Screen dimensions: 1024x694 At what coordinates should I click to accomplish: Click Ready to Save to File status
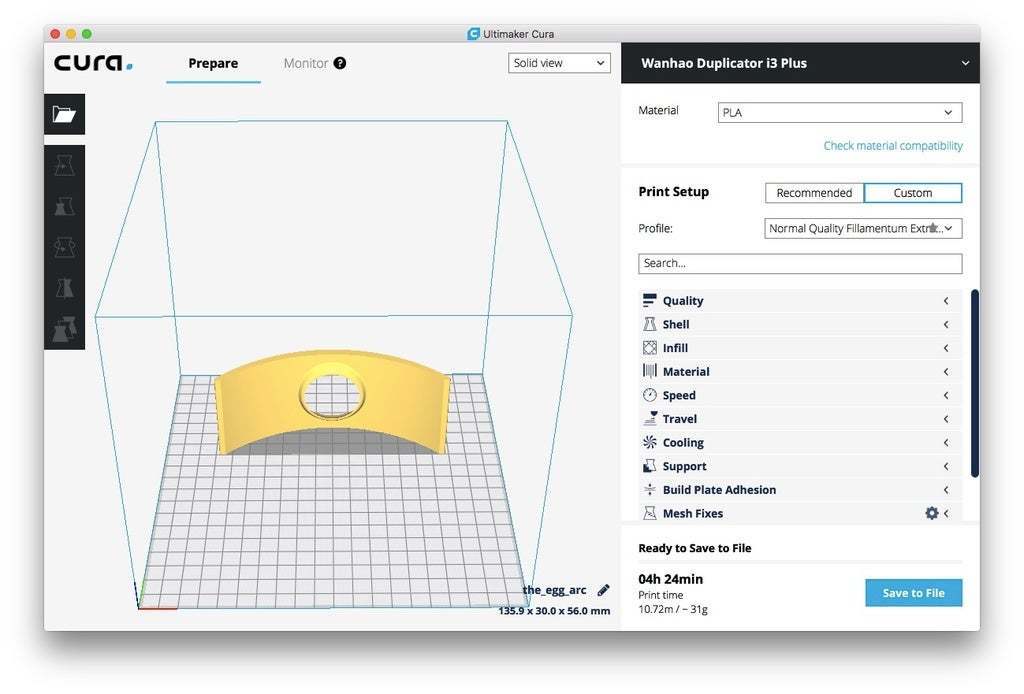pyautogui.click(x=695, y=548)
